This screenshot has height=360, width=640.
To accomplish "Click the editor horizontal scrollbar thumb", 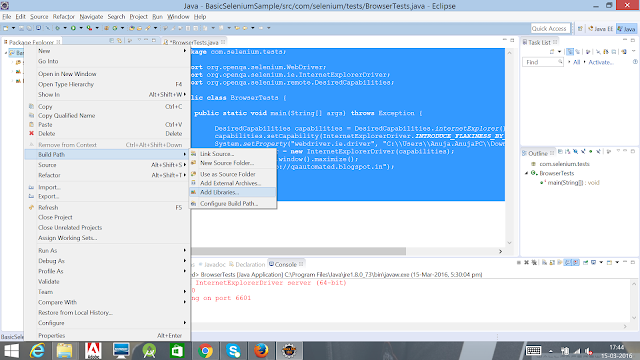I will [299, 251].
